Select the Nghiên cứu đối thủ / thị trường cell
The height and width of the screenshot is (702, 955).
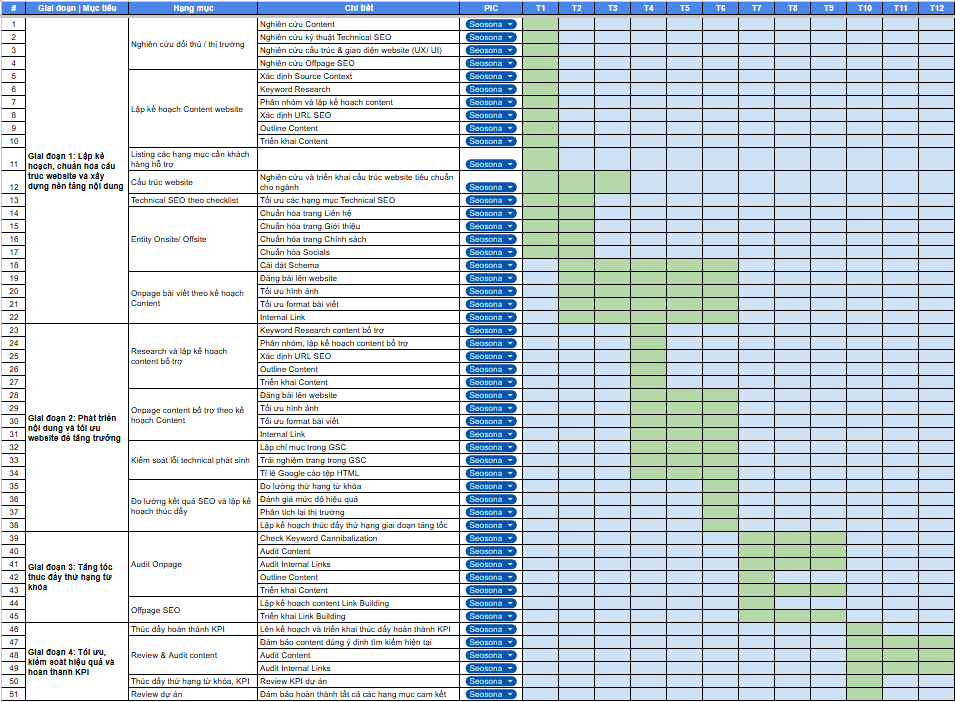coord(193,44)
